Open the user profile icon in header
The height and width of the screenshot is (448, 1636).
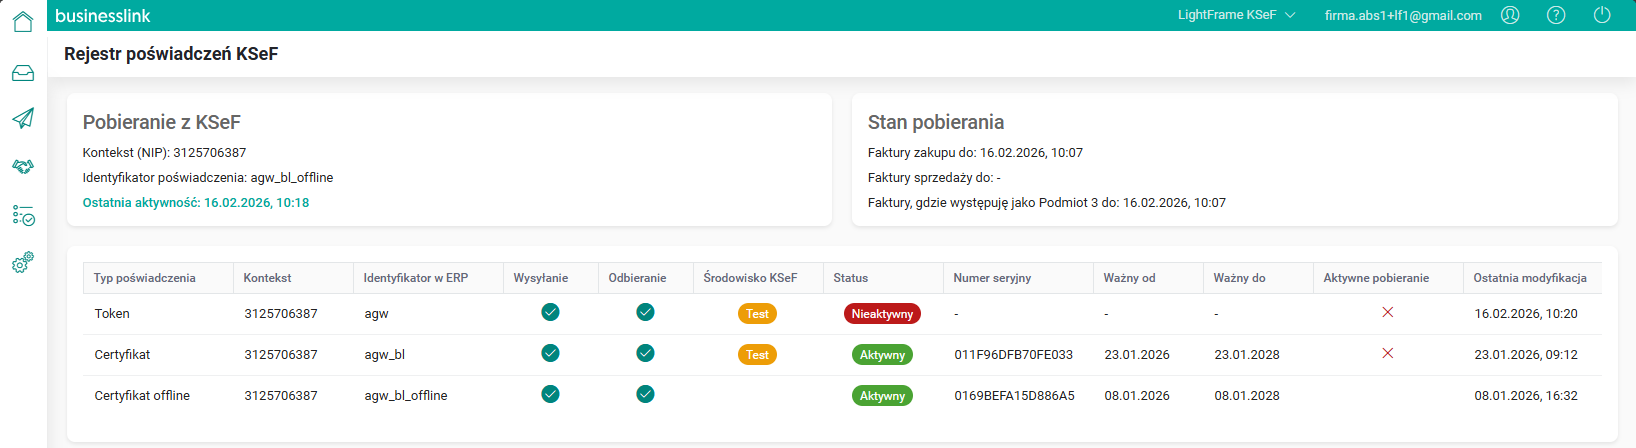pos(1510,15)
